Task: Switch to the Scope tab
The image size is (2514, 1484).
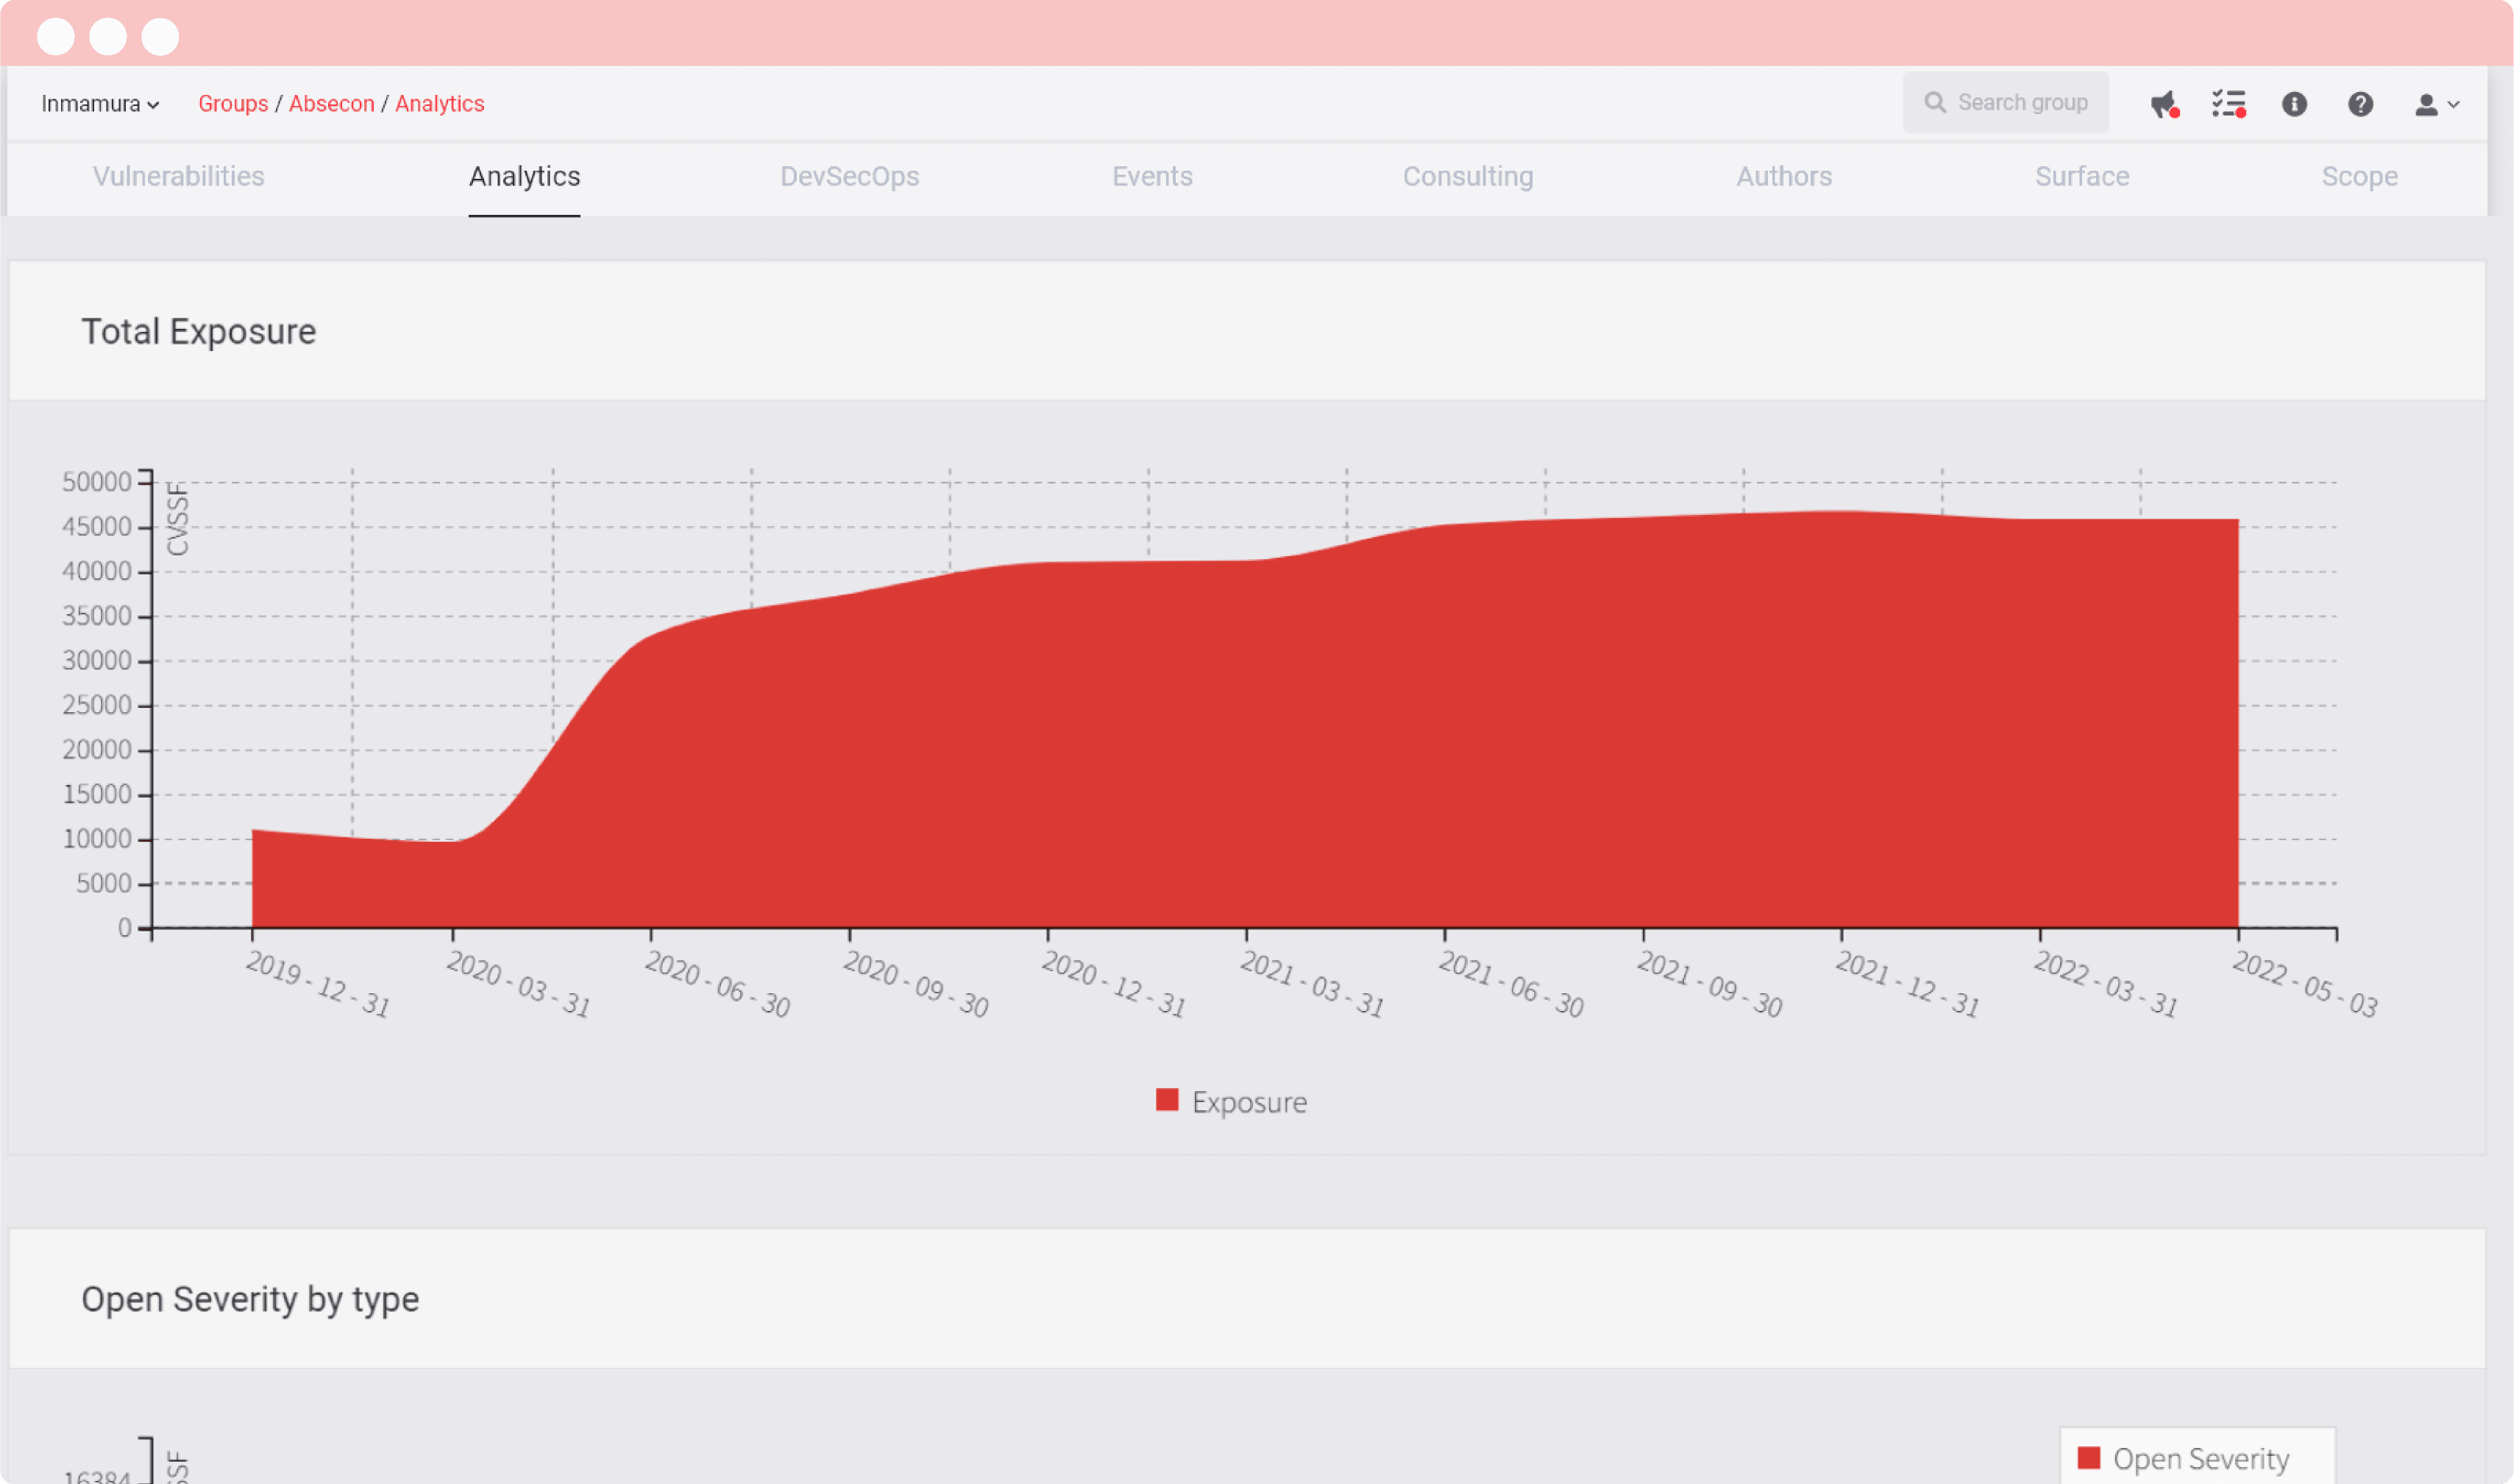Action: point(2359,176)
